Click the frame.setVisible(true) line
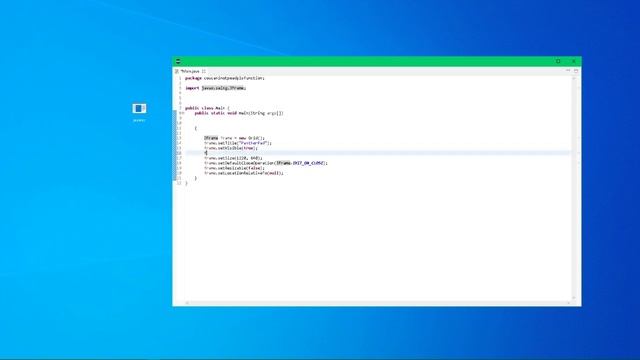Image resolution: width=640 pixels, height=360 pixels. [x=231, y=148]
